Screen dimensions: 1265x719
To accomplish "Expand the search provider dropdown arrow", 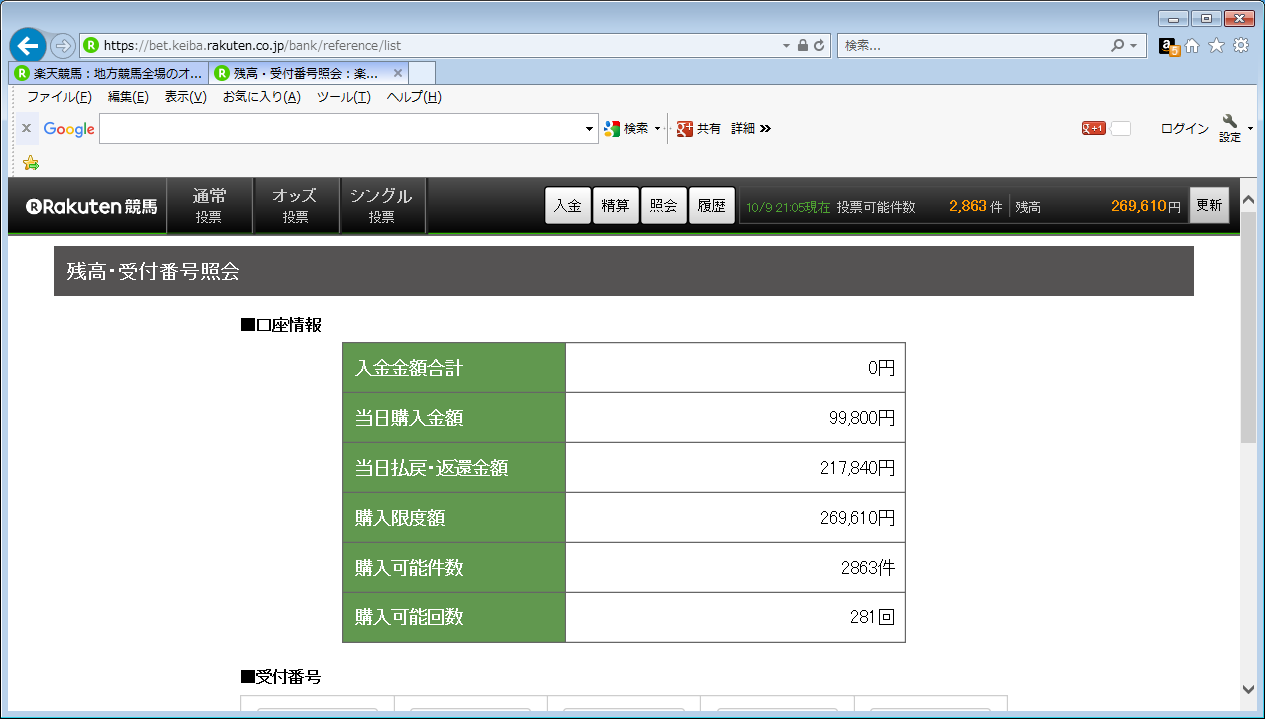I will 1133,46.
